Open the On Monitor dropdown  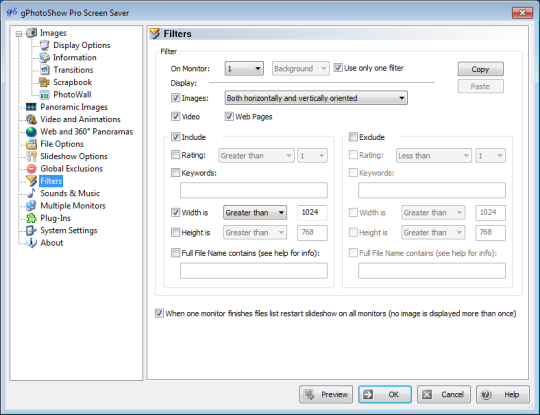tap(244, 69)
